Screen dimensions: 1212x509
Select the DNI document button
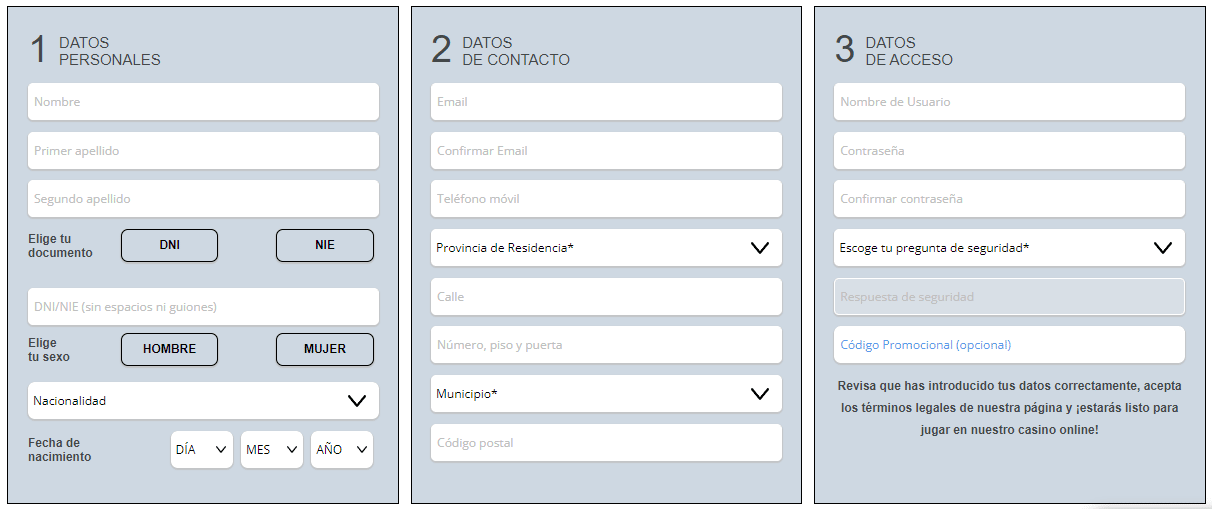point(169,246)
